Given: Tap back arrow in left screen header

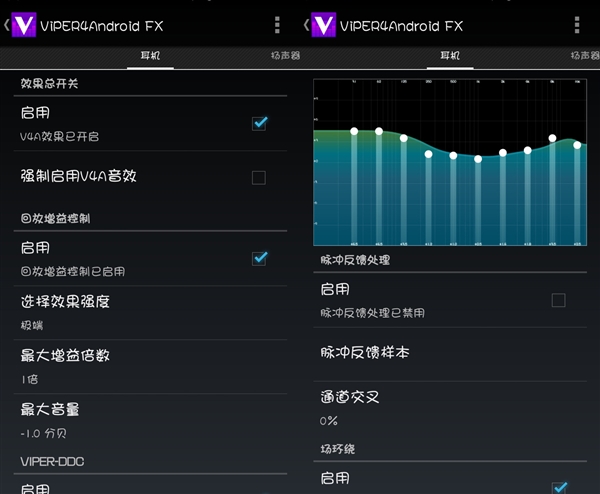Looking at the screenshot, I should click(6, 25).
